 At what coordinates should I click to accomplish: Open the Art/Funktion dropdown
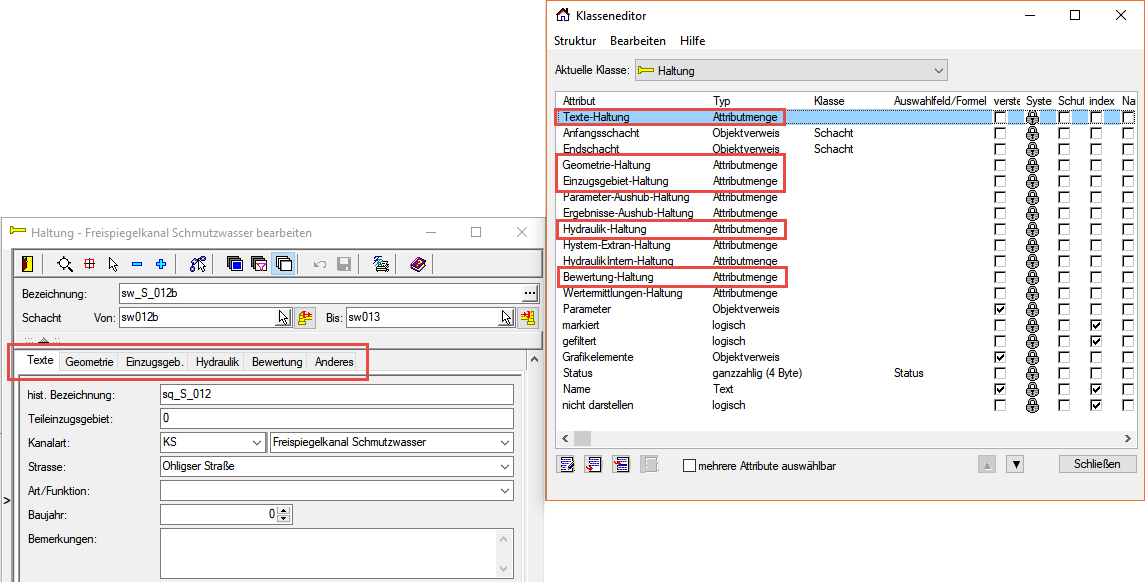[505, 491]
